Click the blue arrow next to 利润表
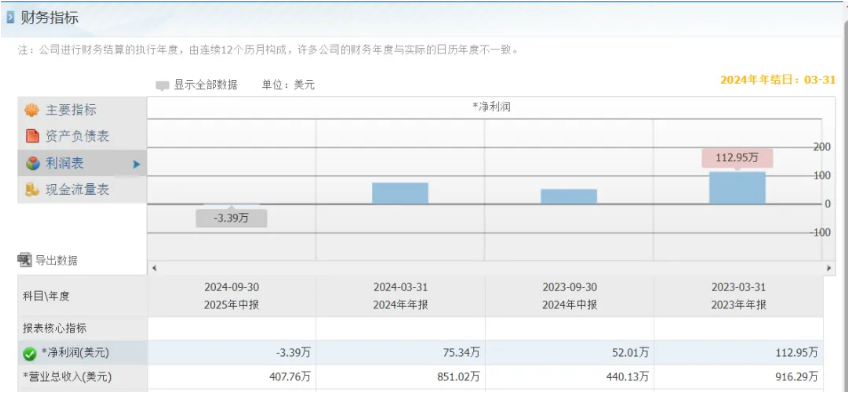This screenshot has width=851, height=397. [x=136, y=164]
